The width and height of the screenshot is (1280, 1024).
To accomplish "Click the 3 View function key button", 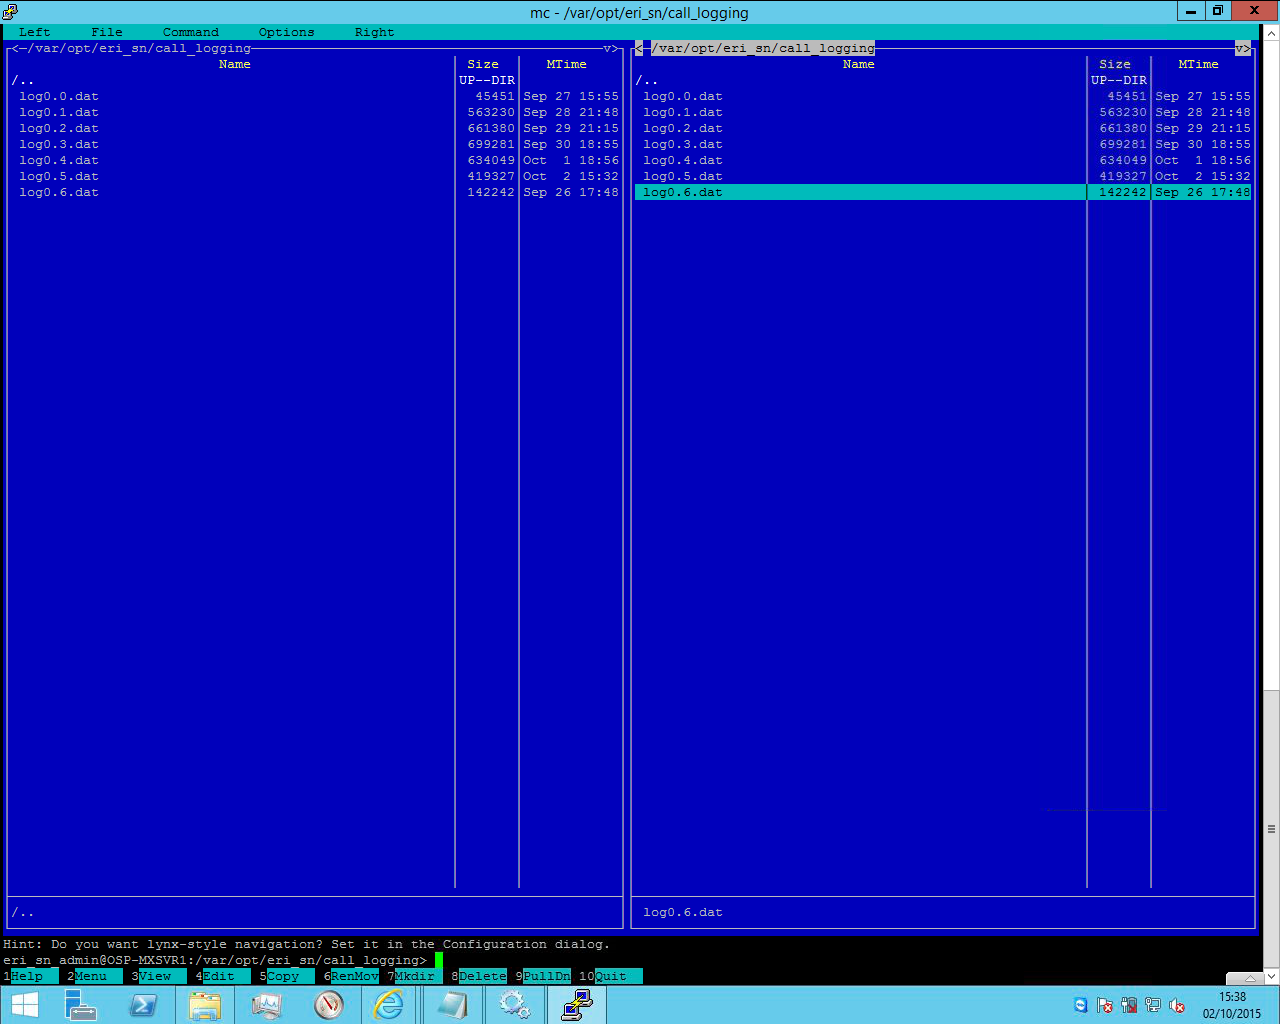I will [x=158, y=976].
